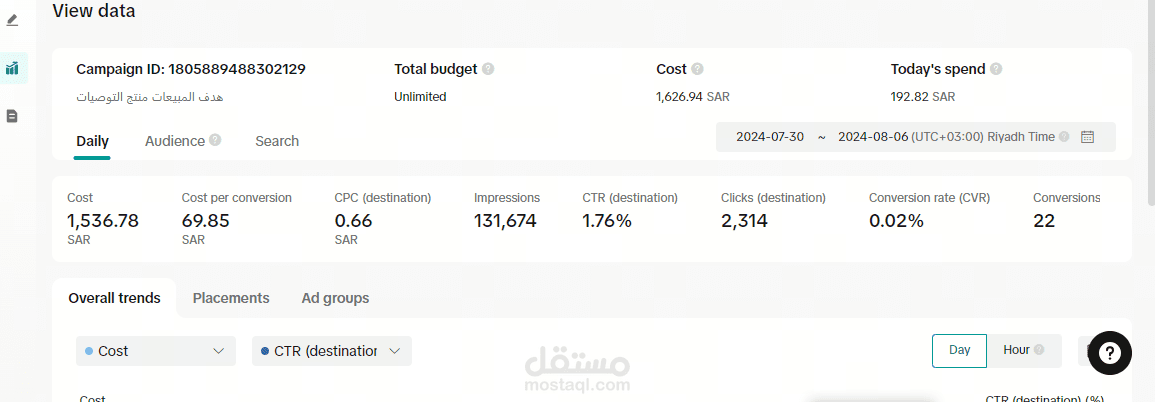
Task: Open the calendar icon in date range
Action: tap(1088, 137)
